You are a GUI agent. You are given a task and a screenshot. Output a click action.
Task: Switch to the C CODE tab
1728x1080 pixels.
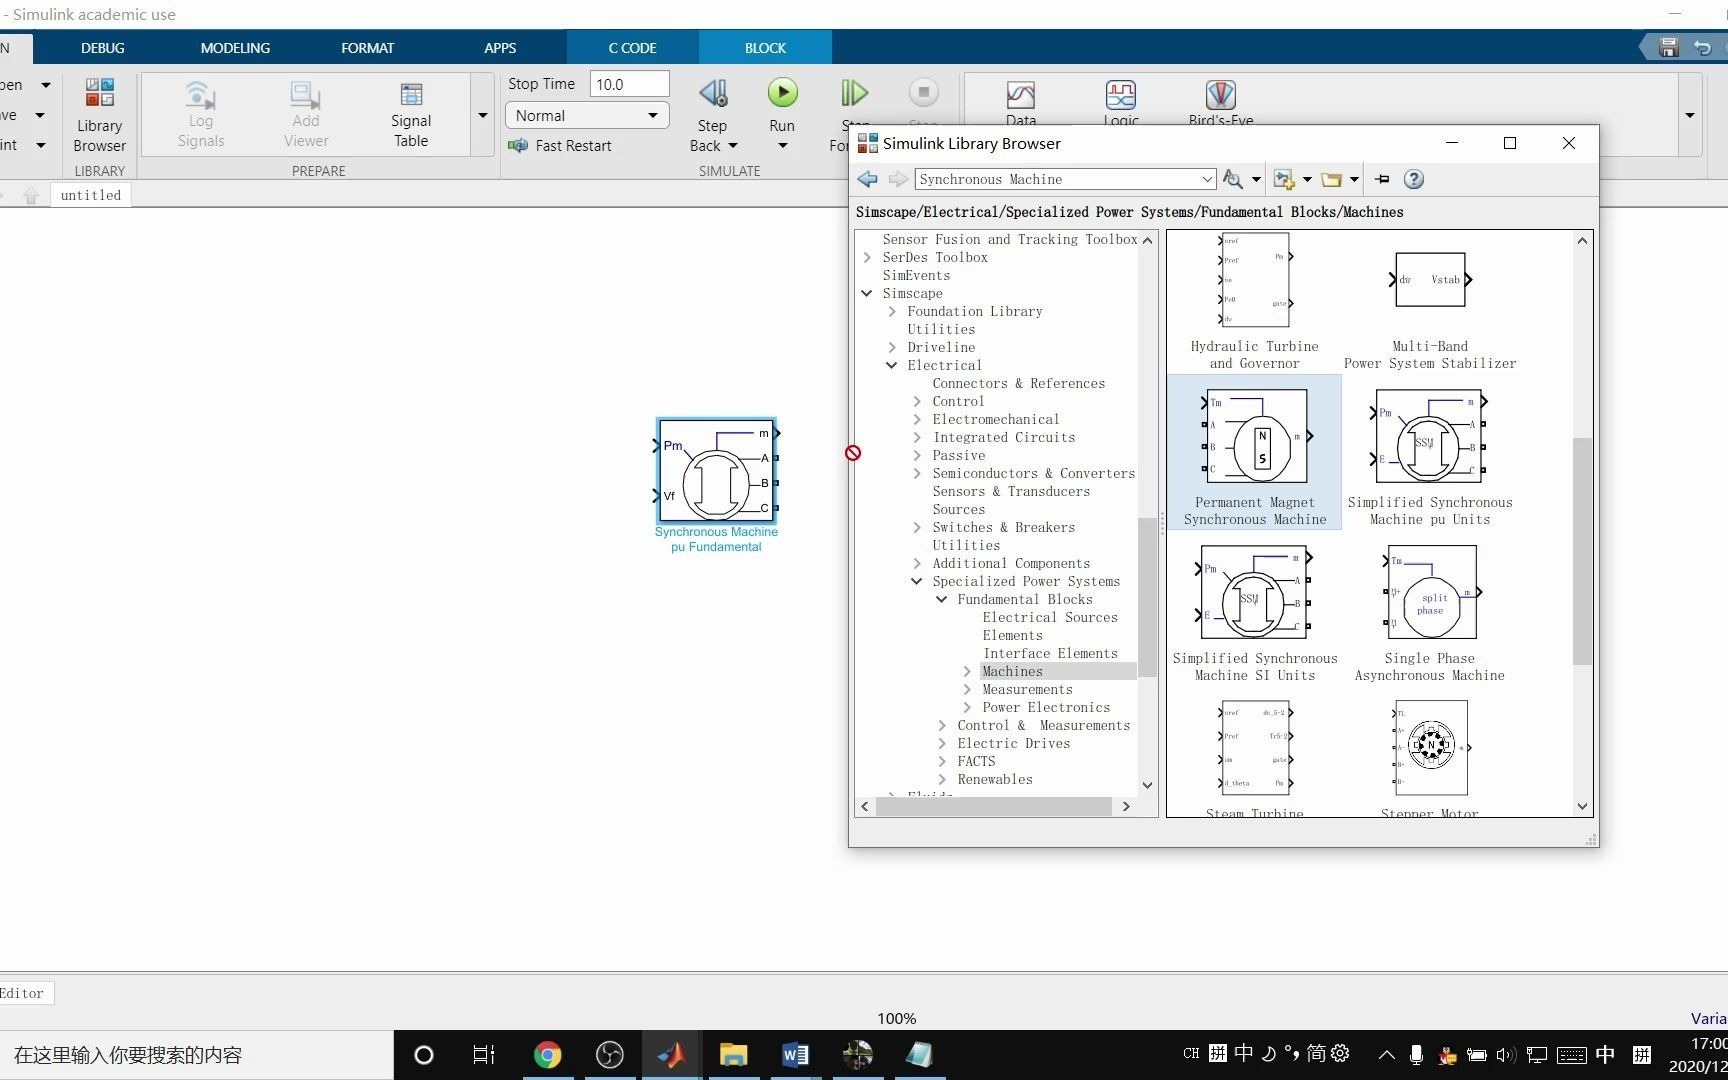(x=632, y=47)
